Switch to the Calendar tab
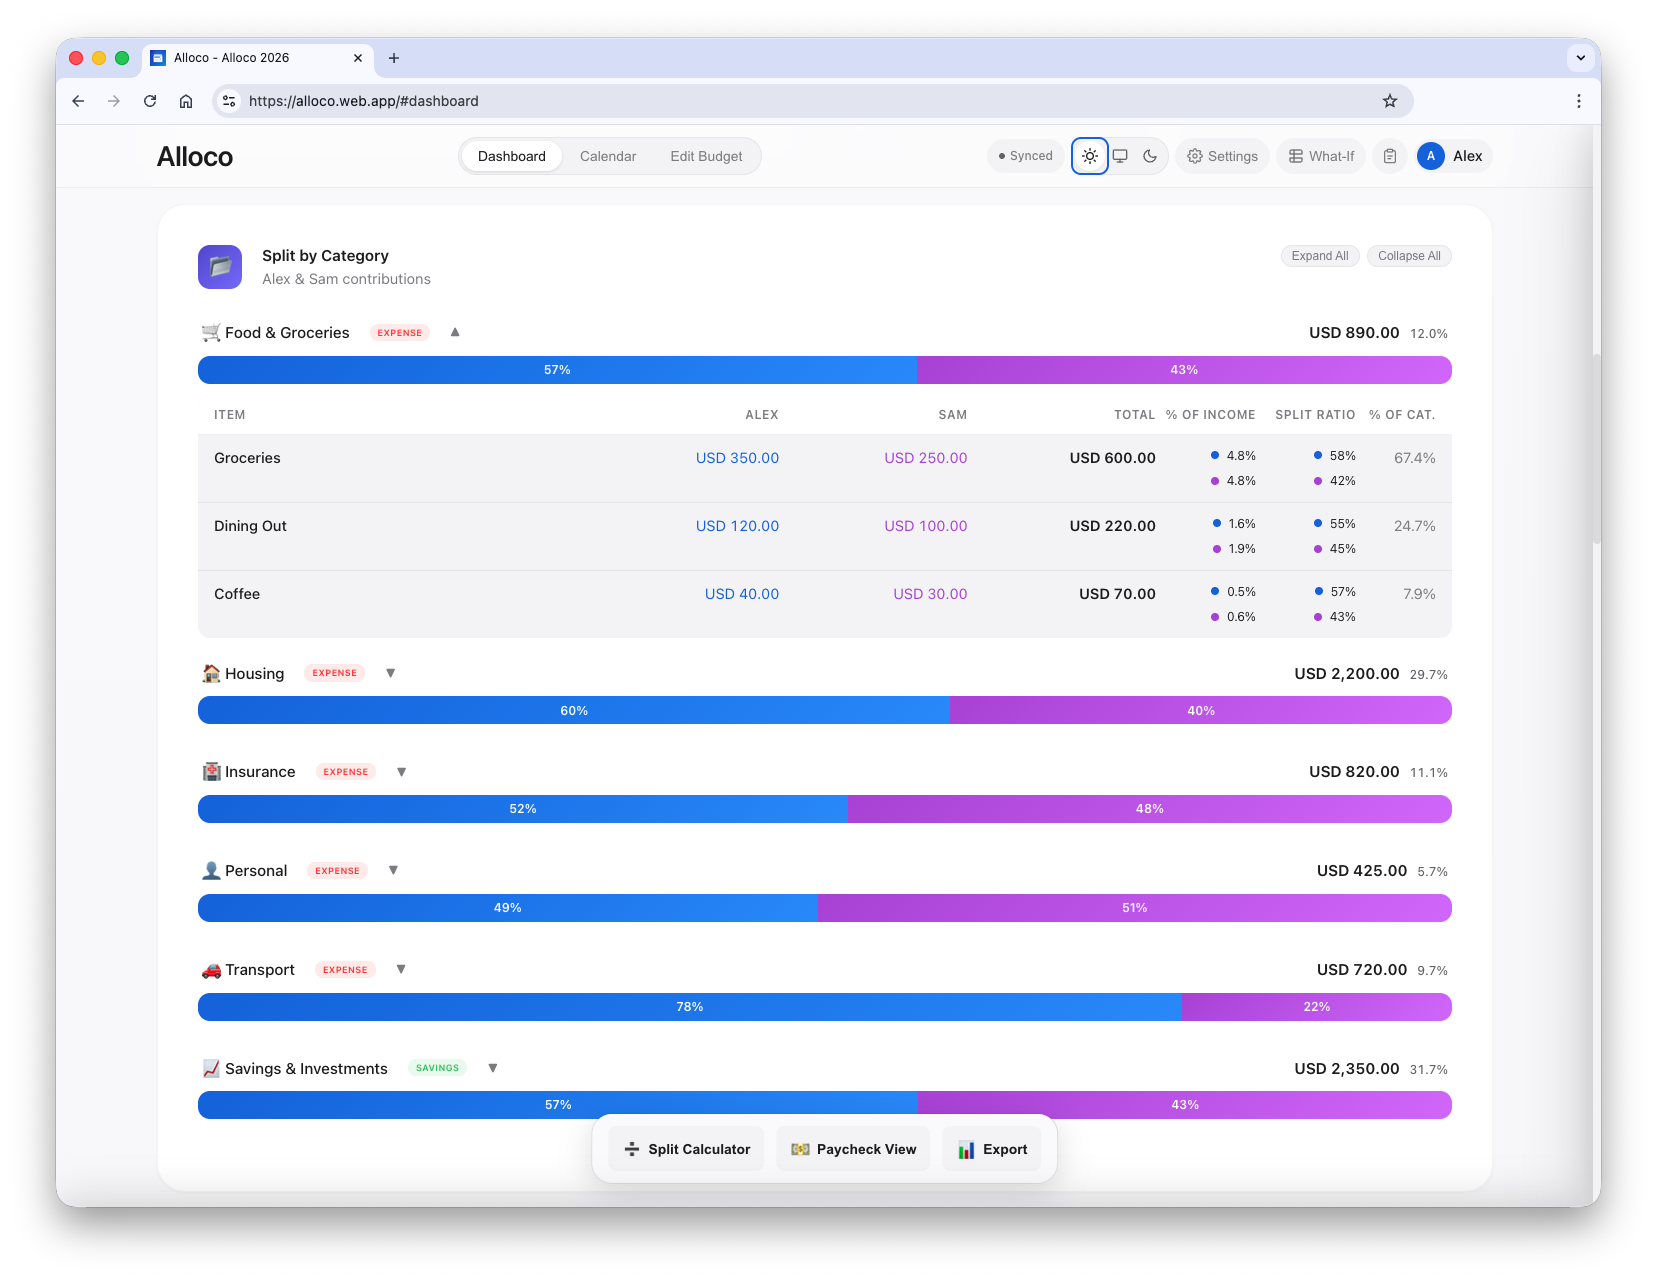This screenshot has width=1657, height=1281. (x=608, y=156)
